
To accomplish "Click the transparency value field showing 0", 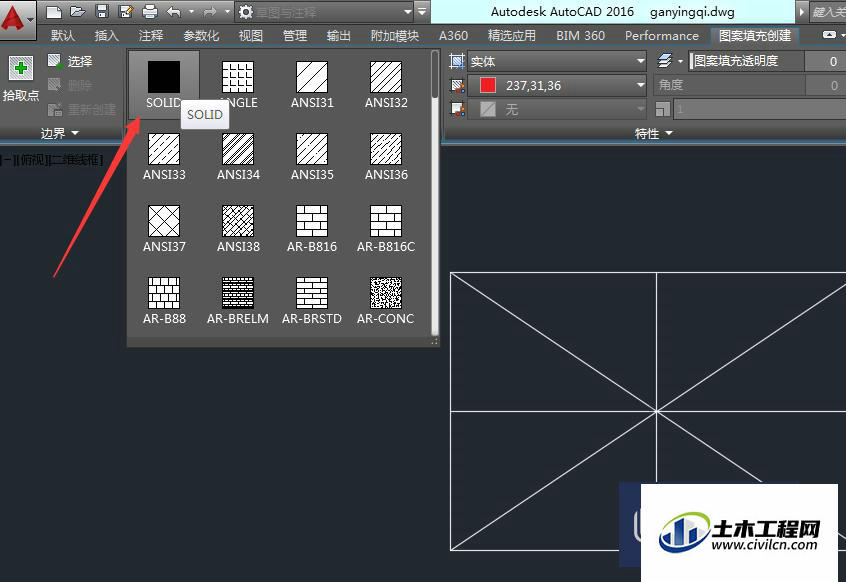I will click(825, 61).
